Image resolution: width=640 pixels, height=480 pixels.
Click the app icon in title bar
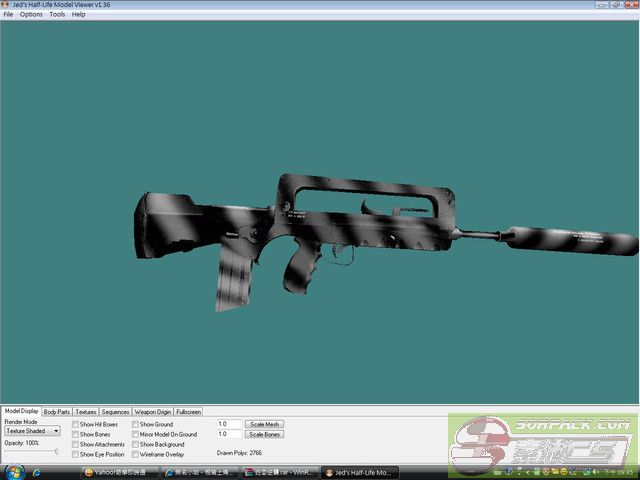(6, 5)
